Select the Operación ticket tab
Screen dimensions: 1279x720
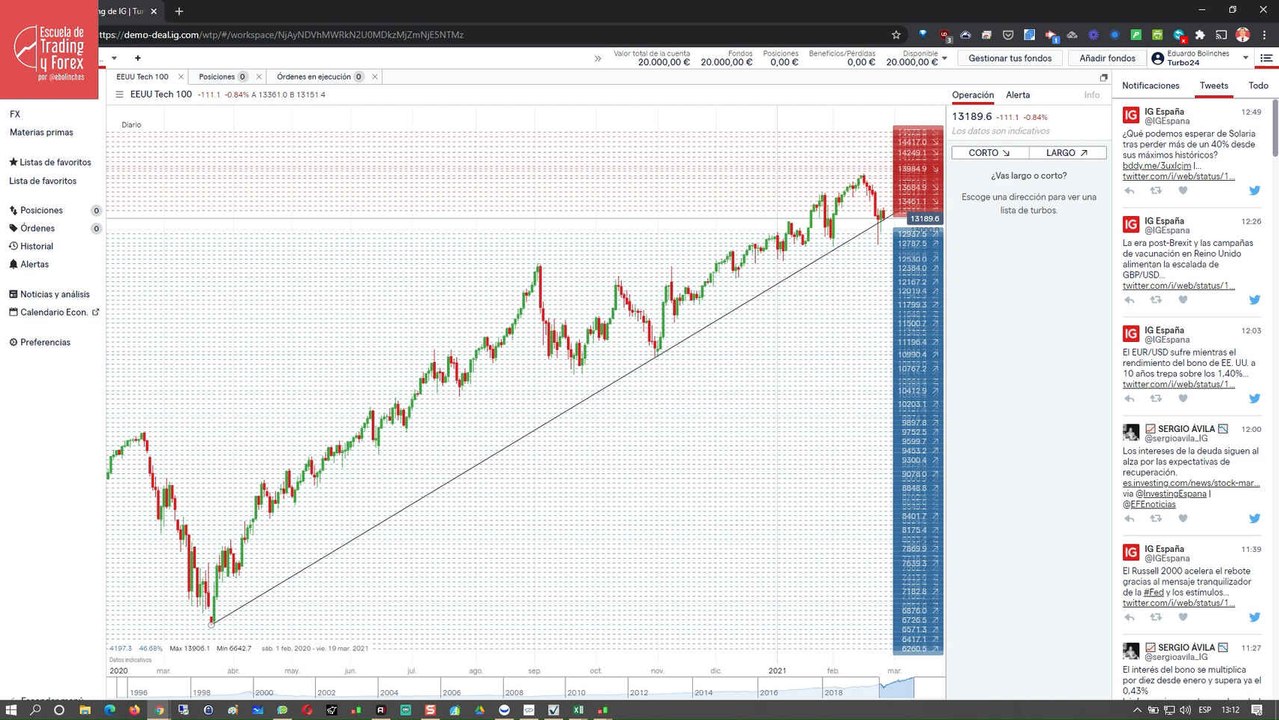[x=973, y=95]
